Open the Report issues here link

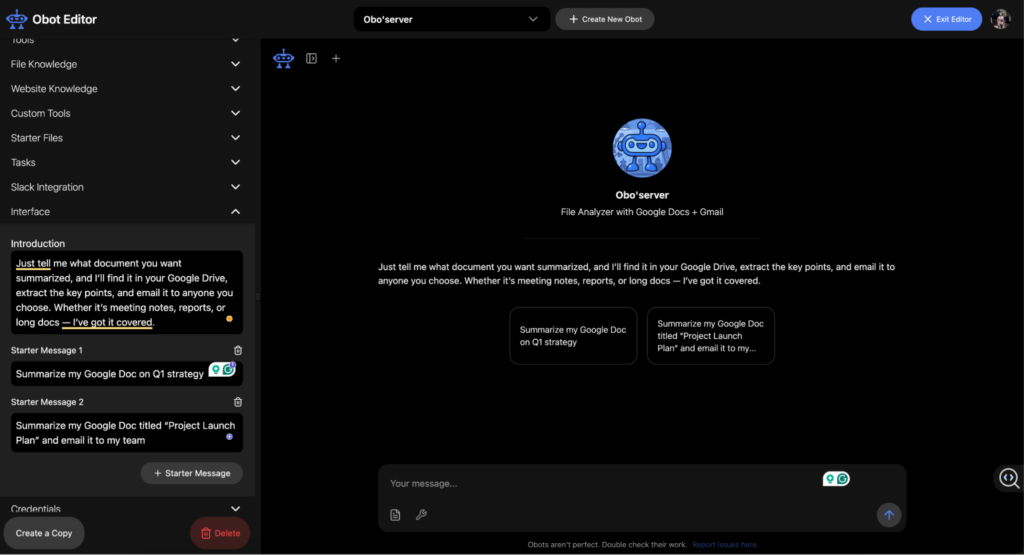pos(724,545)
